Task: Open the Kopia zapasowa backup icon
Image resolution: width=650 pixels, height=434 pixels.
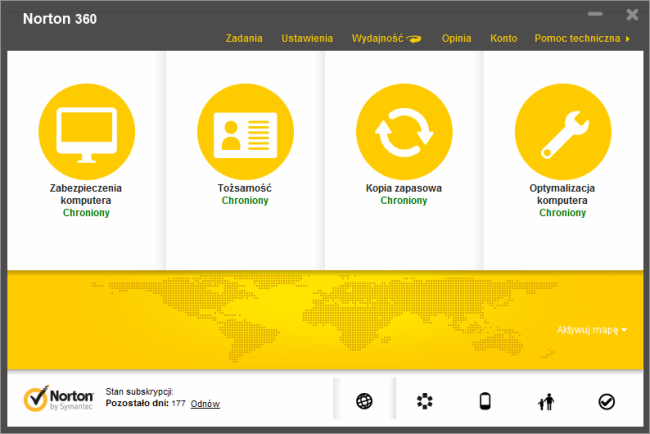Action: (404, 132)
